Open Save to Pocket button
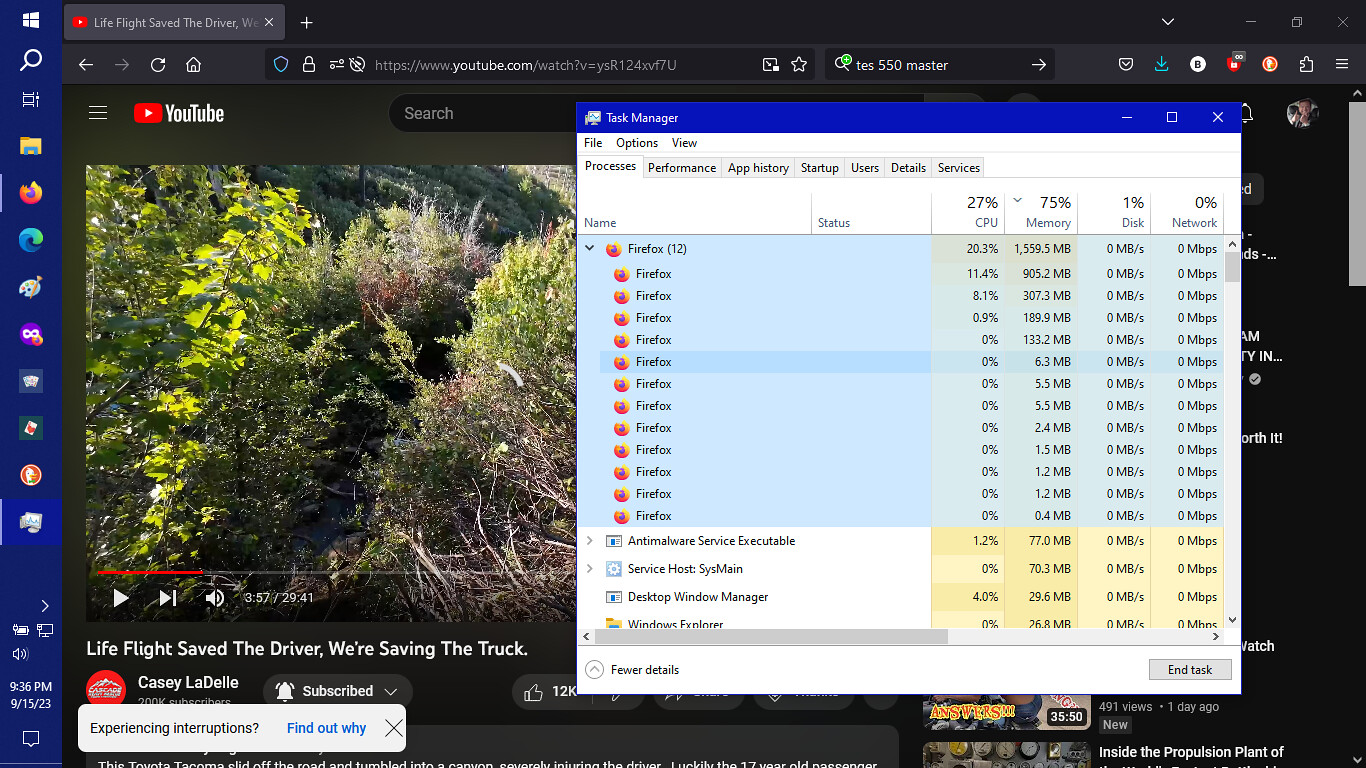The height and width of the screenshot is (768, 1366). [x=1126, y=65]
